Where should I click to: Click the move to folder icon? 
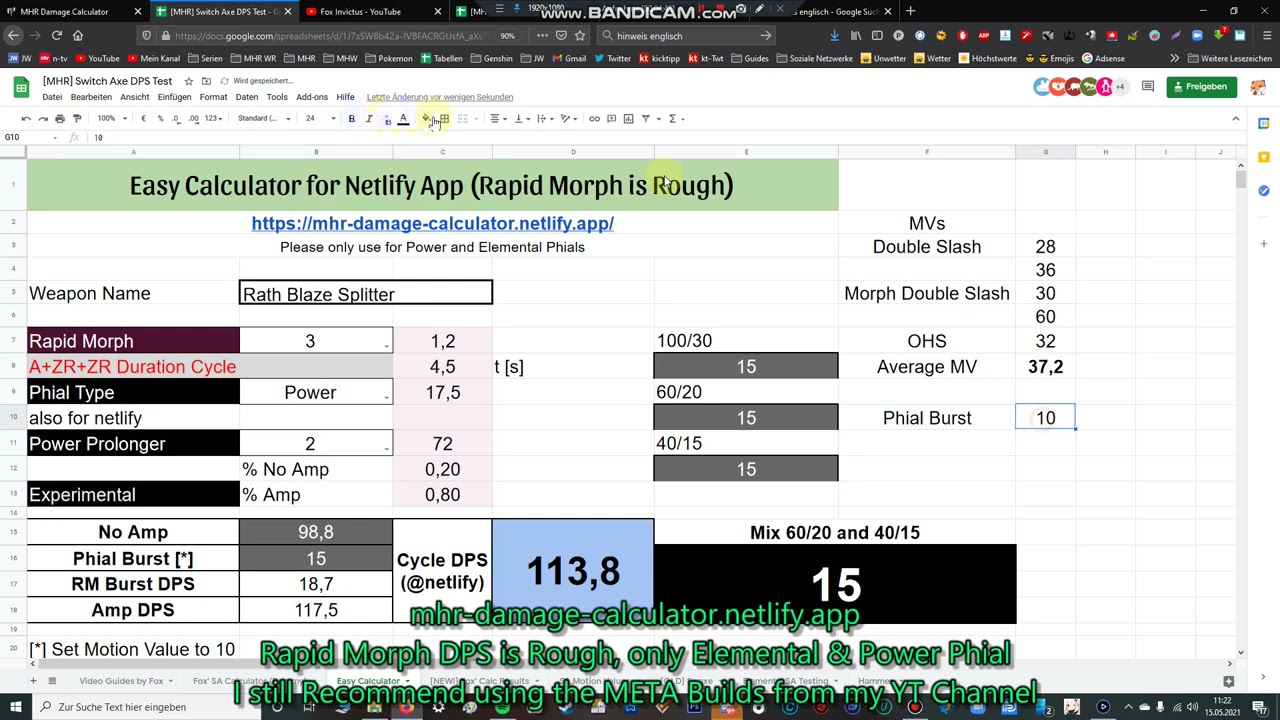(x=206, y=81)
